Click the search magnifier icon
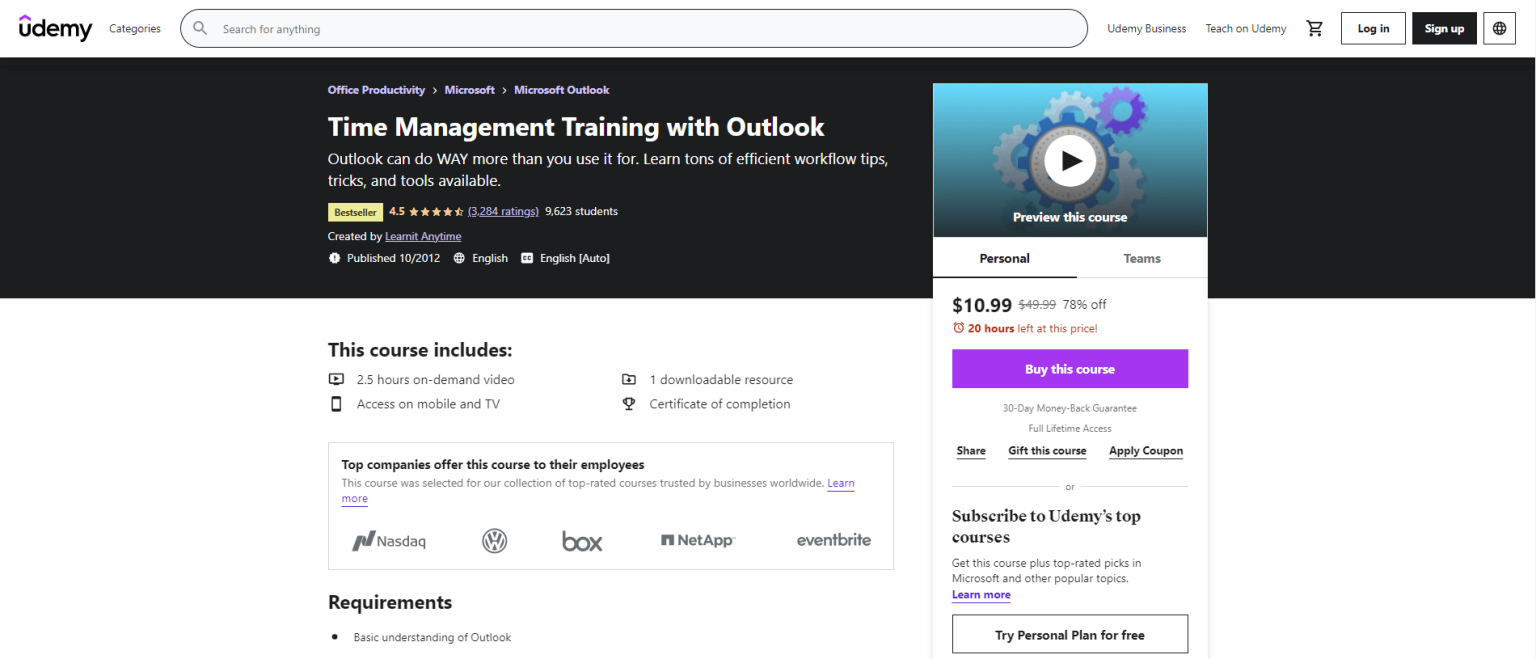 tap(200, 28)
